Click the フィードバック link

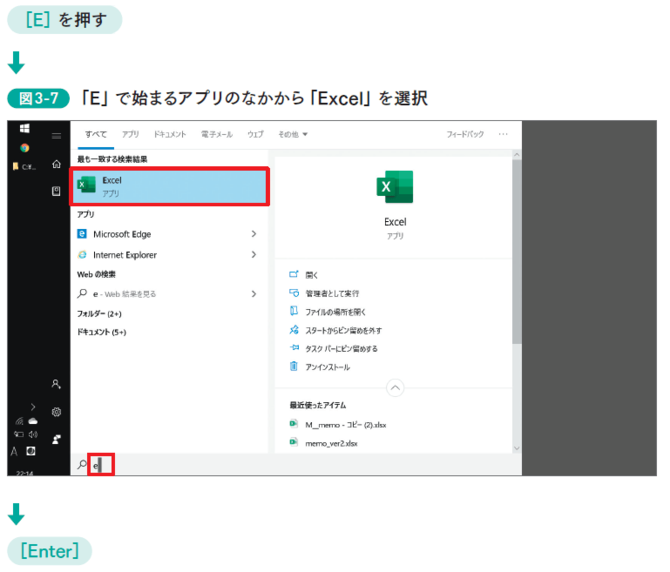[465, 134]
